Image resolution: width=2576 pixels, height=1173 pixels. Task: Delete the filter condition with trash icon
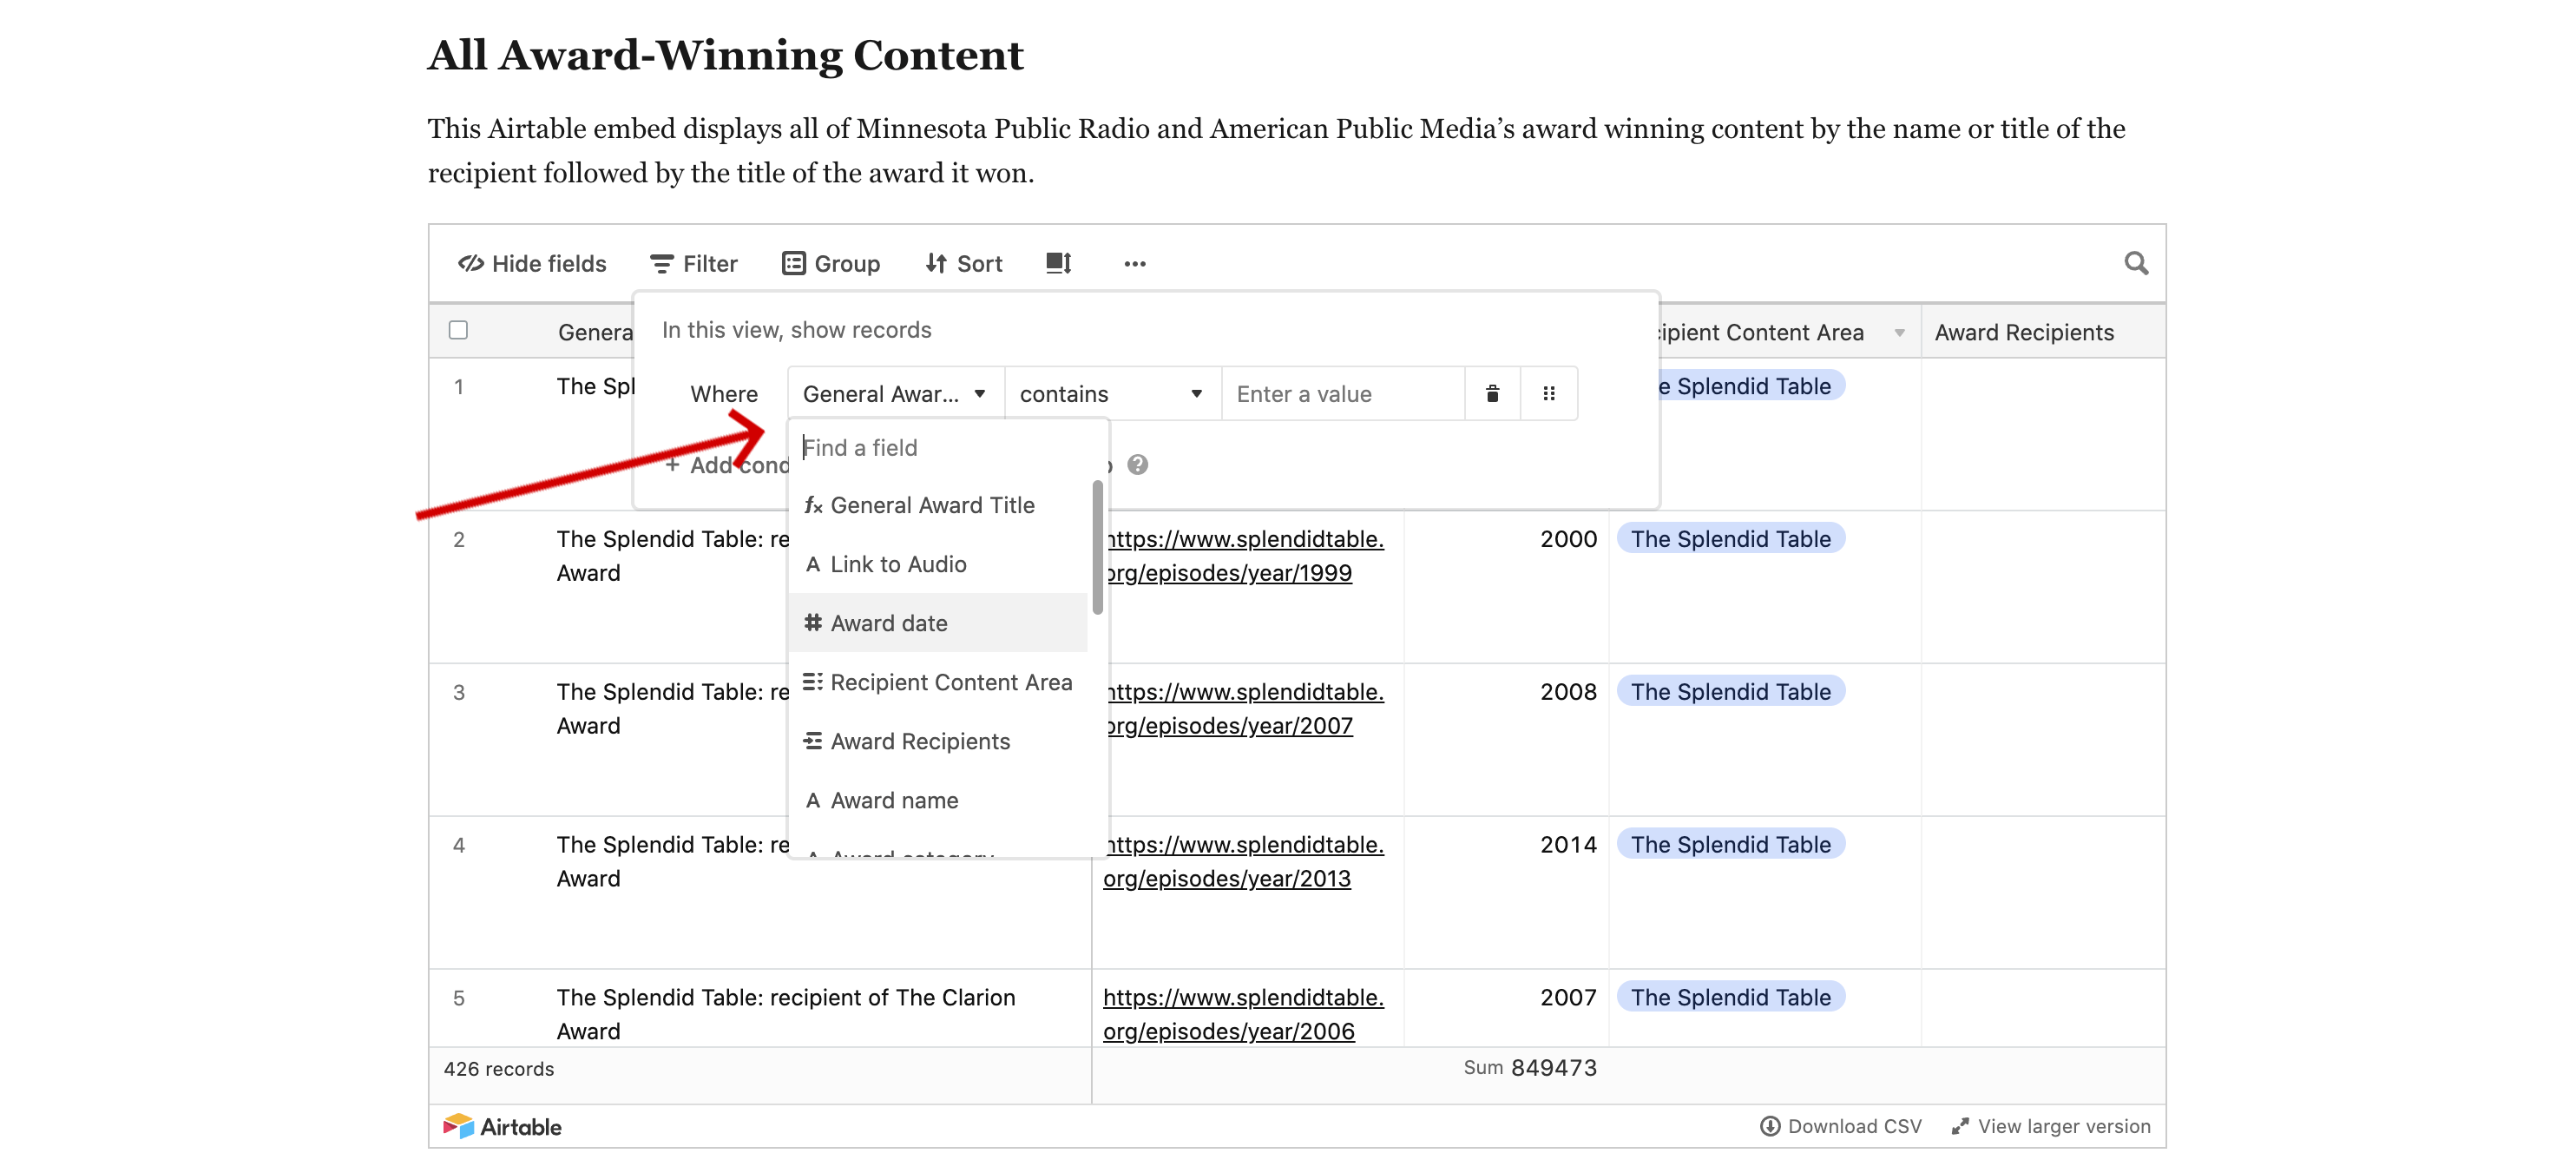coord(1492,394)
